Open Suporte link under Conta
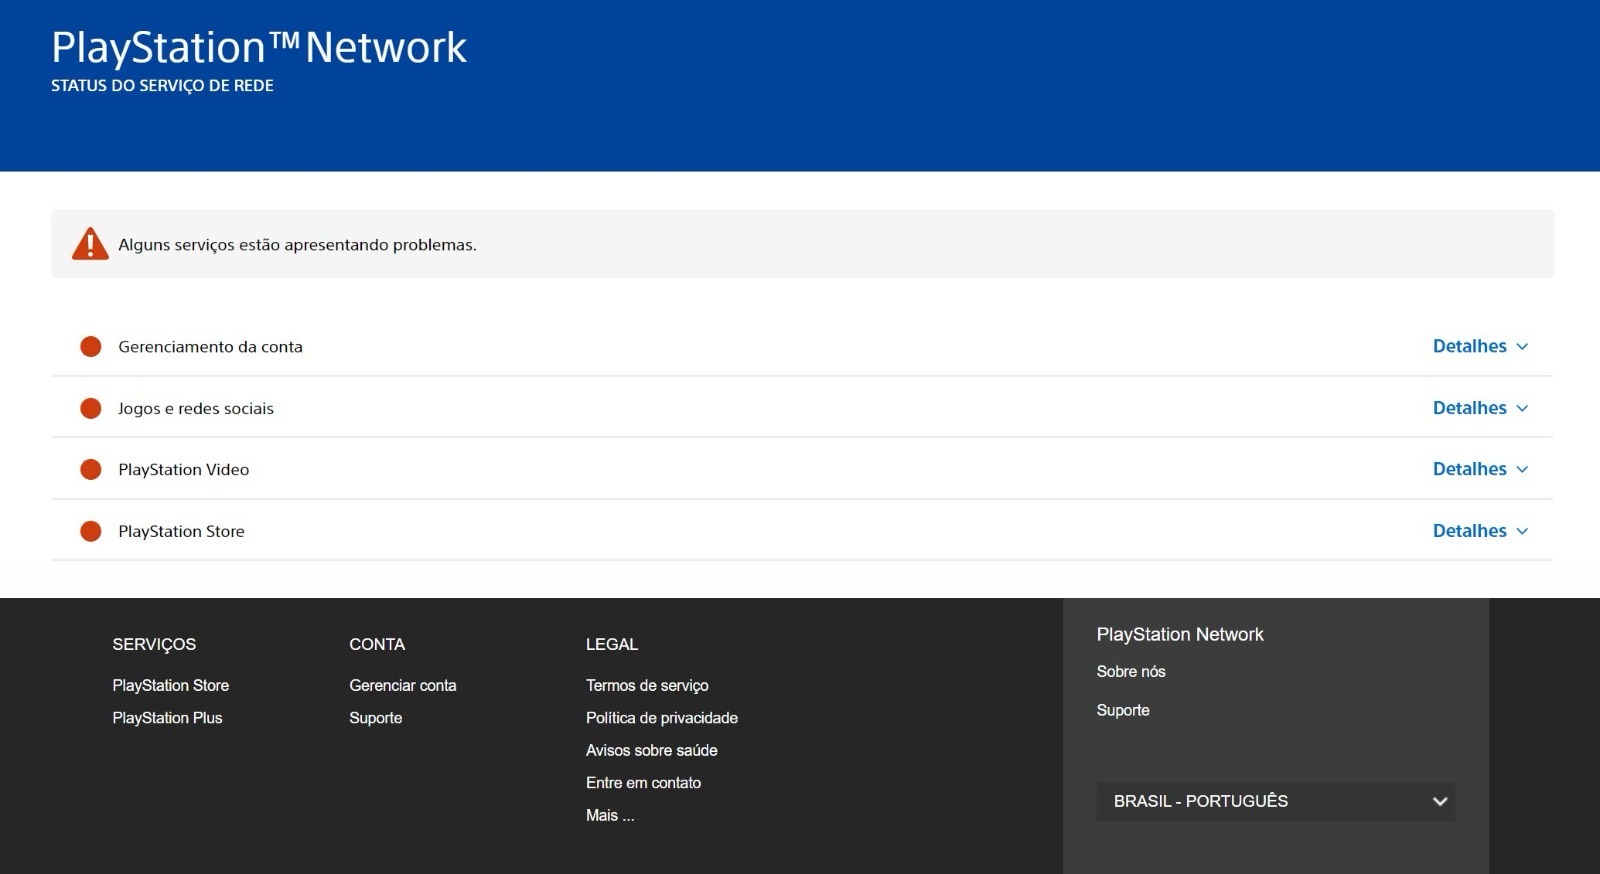Screen dimensions: 1600x874 point(376,718)
